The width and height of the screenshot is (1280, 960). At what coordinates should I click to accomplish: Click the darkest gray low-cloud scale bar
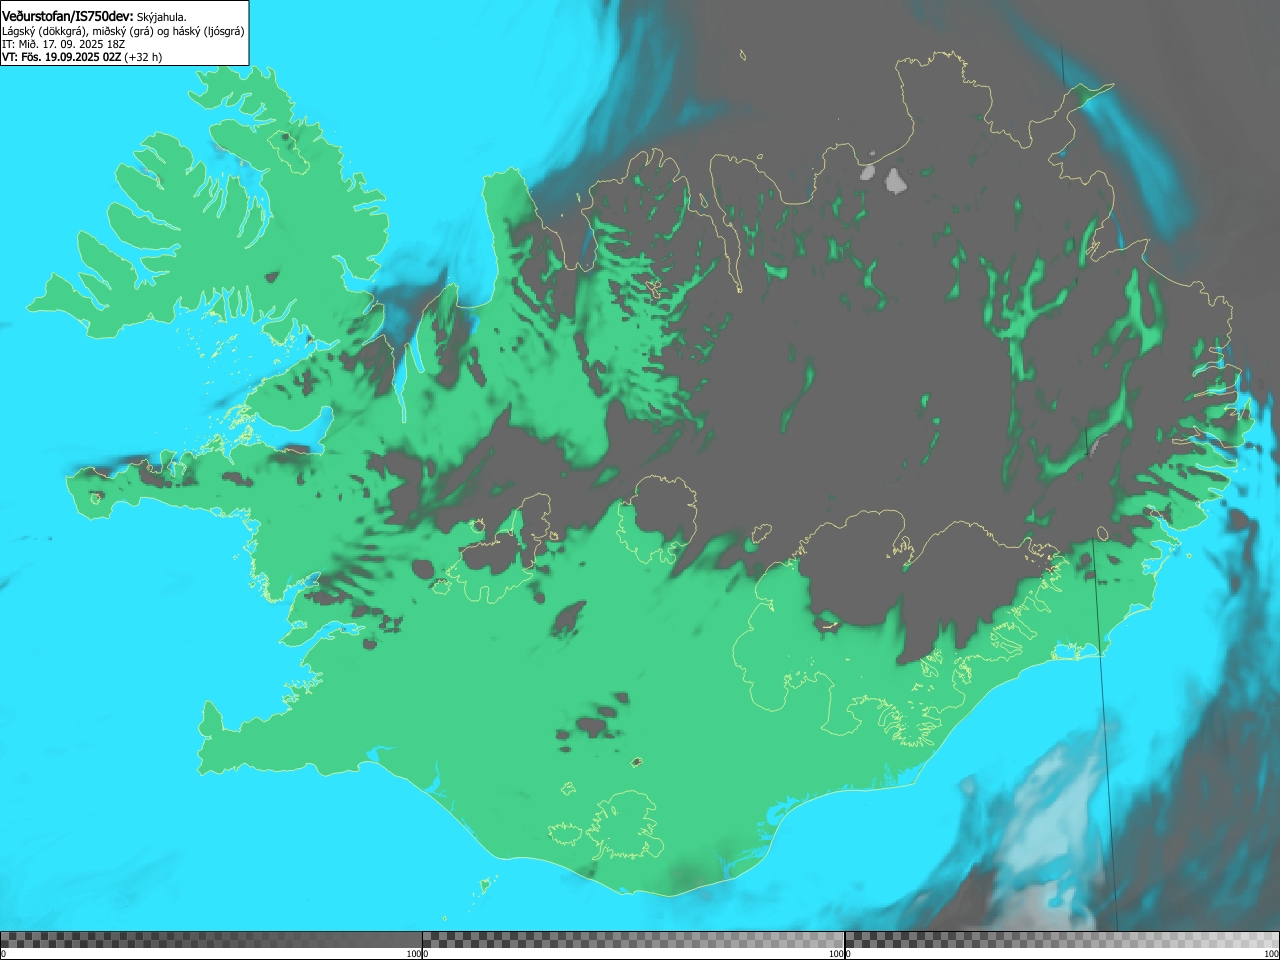click(x=211, y=940)
